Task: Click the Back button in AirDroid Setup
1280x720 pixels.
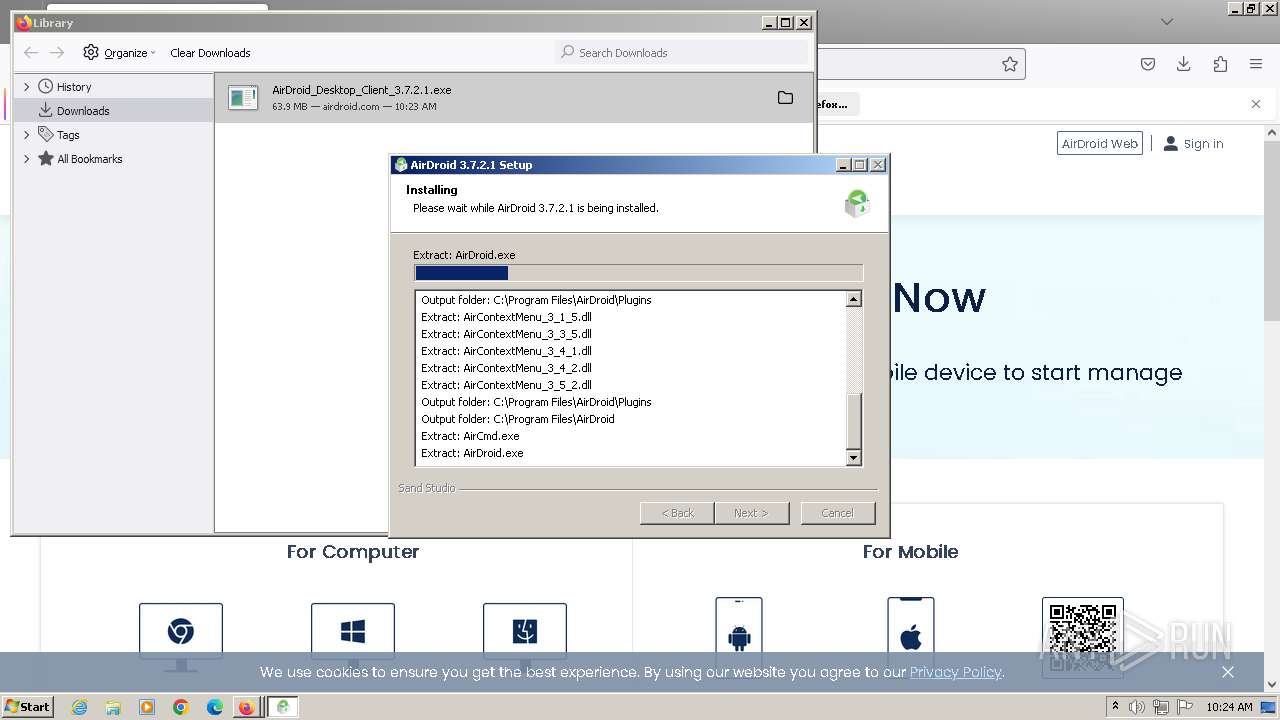Action: click(x=677, y=513)
